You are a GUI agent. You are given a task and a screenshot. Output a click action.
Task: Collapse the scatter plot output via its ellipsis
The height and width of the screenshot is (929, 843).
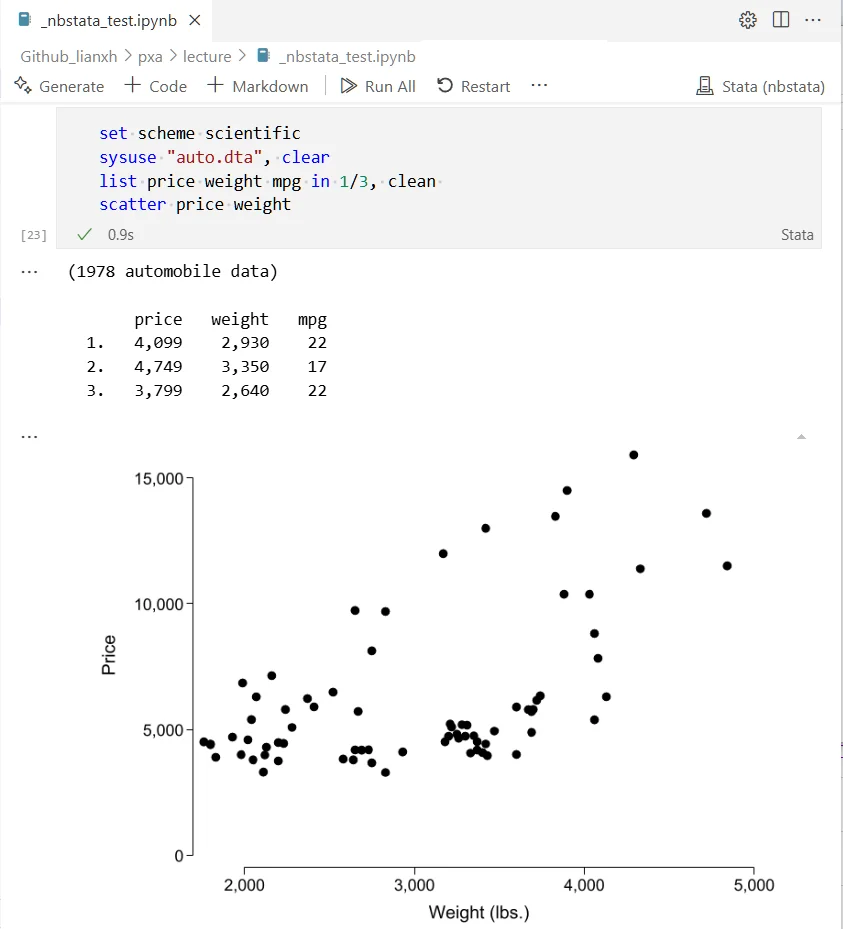29,434
